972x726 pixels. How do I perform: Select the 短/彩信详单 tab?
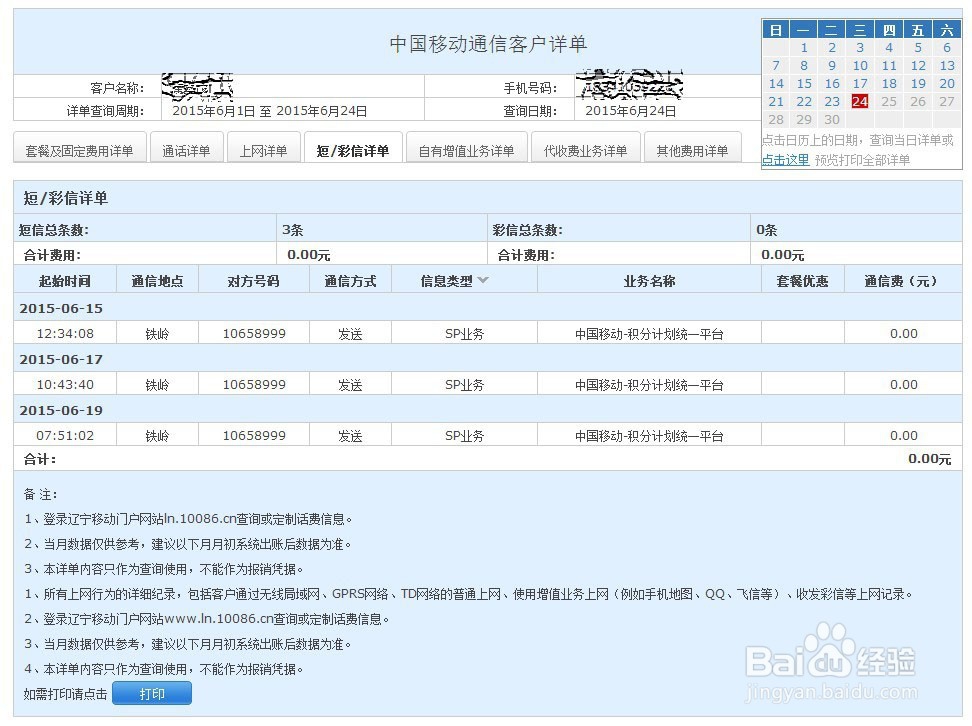pos(353,148)
